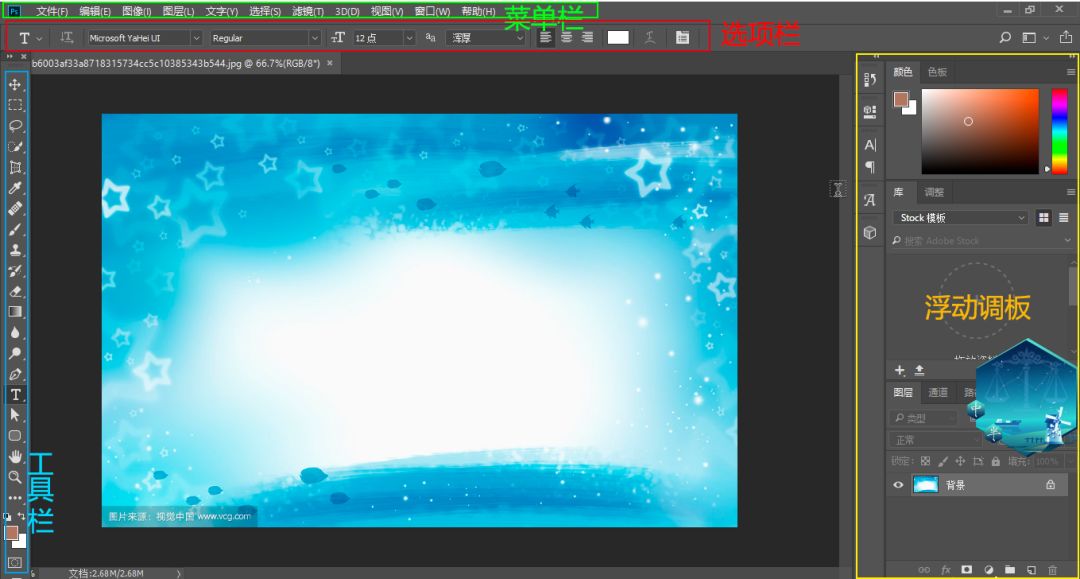Open the 3D panel cube icon
The width and height of the screenshot is (1080, 579).
(x=870, y=233)
